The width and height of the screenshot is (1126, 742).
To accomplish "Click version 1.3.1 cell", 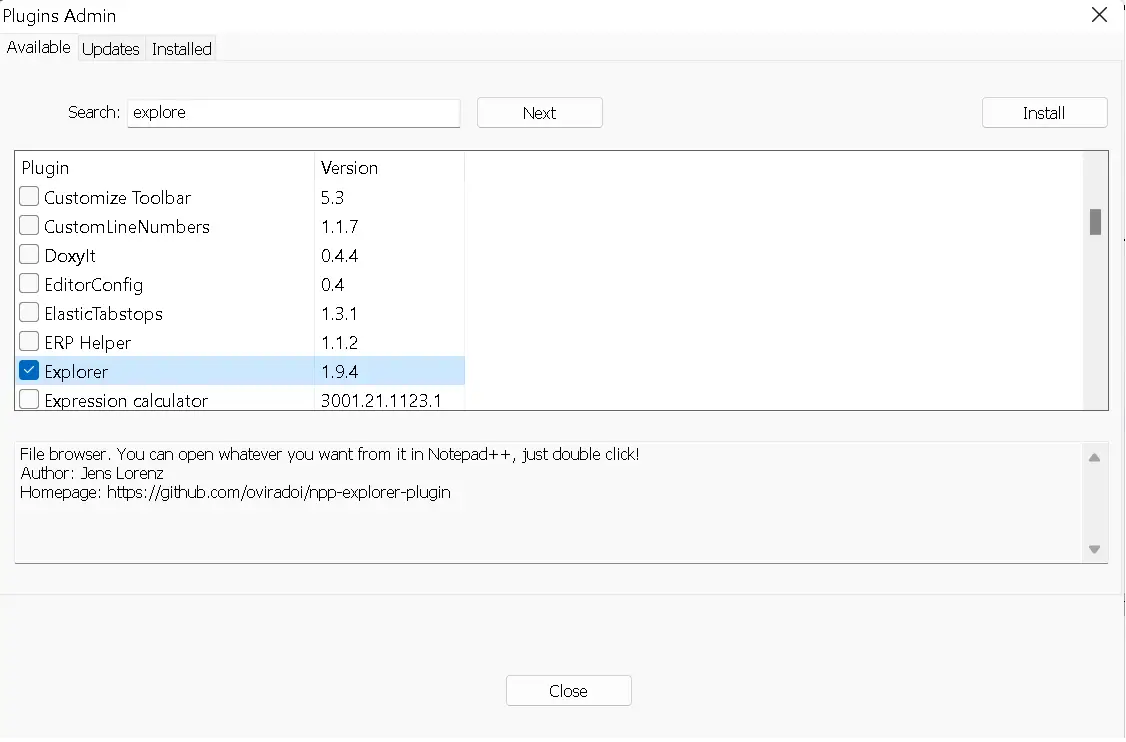I will coord(339,314).
